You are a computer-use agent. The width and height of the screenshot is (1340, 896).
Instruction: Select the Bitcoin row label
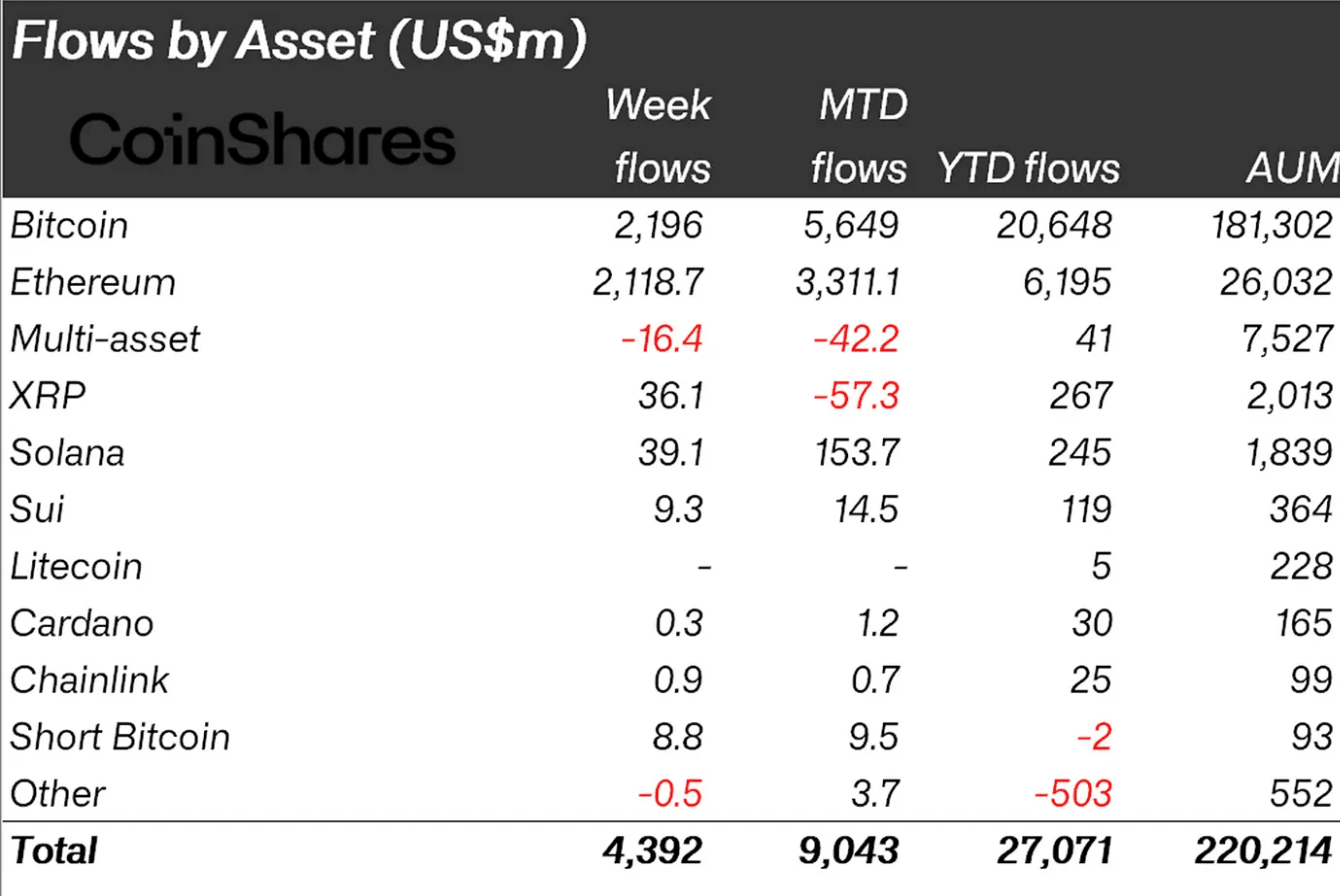coord(69,225)
